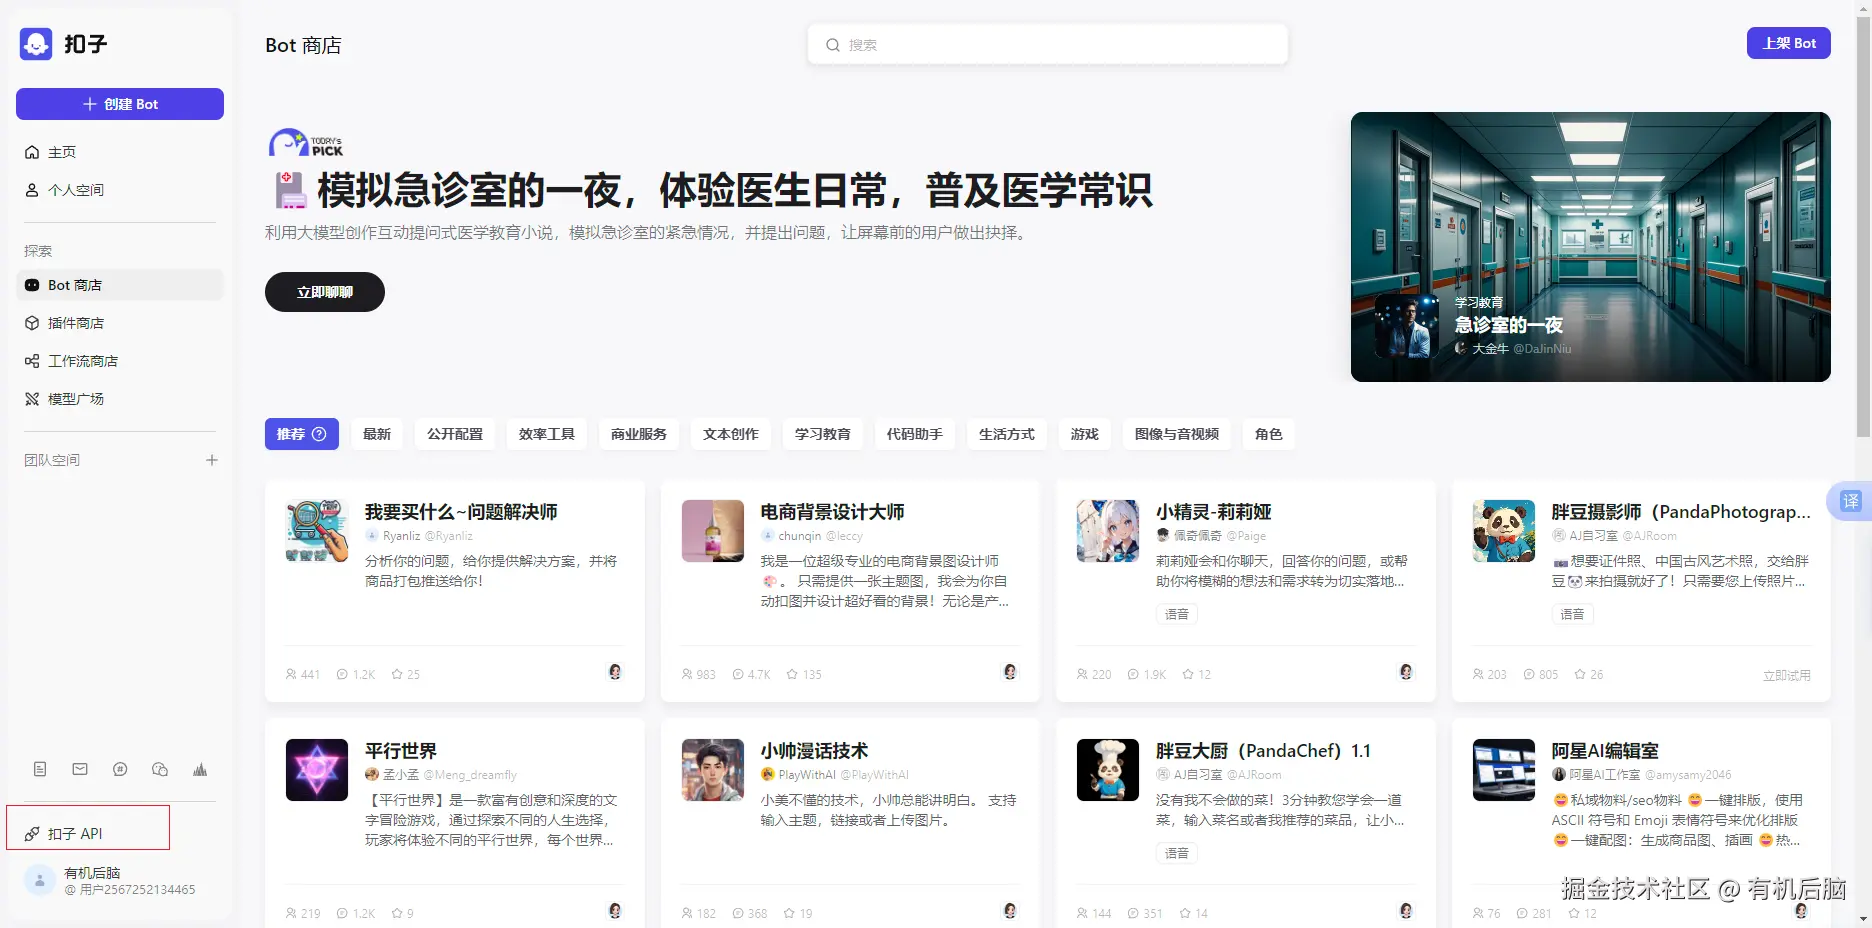This screenshot has width=1872, height=928.
Task: Click the 阿星AI编辑室 card title
Action: pos(1605,751)
